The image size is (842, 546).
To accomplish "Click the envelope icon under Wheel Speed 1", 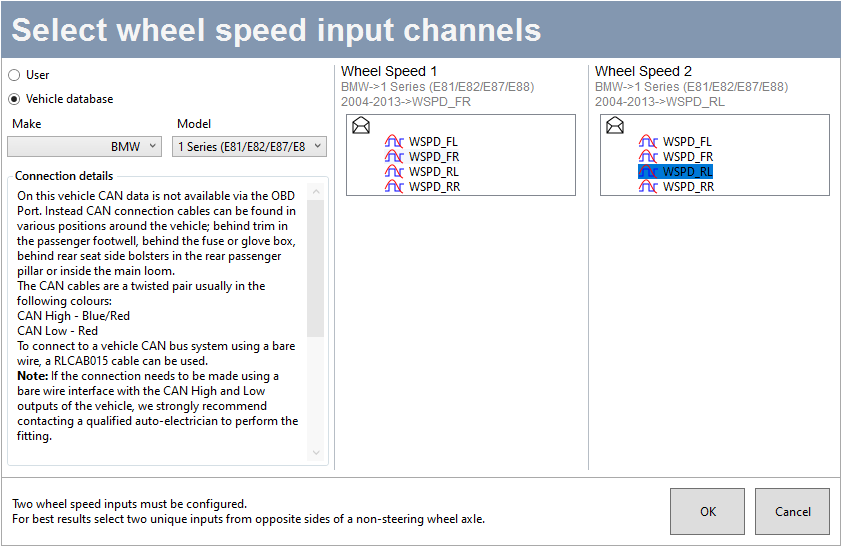I will 361,126.
